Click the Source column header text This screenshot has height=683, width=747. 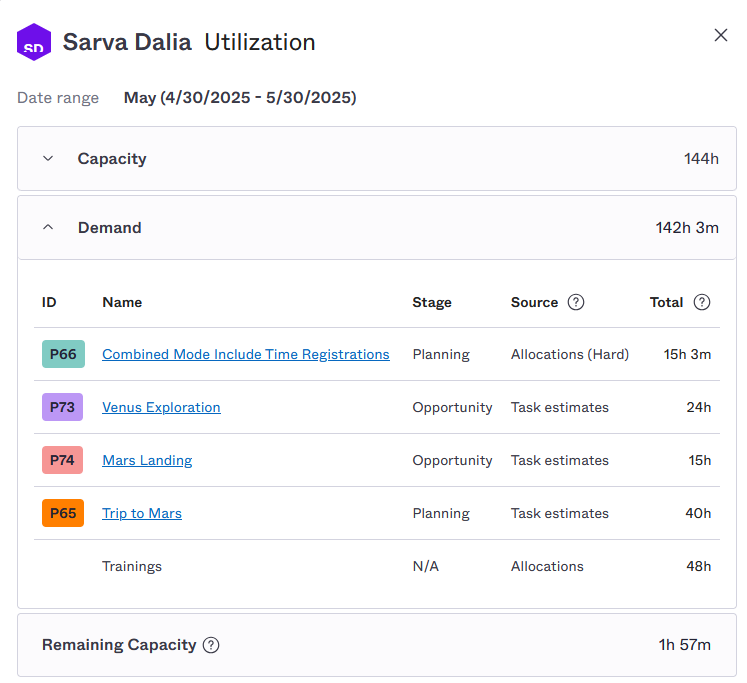[534, 302]
